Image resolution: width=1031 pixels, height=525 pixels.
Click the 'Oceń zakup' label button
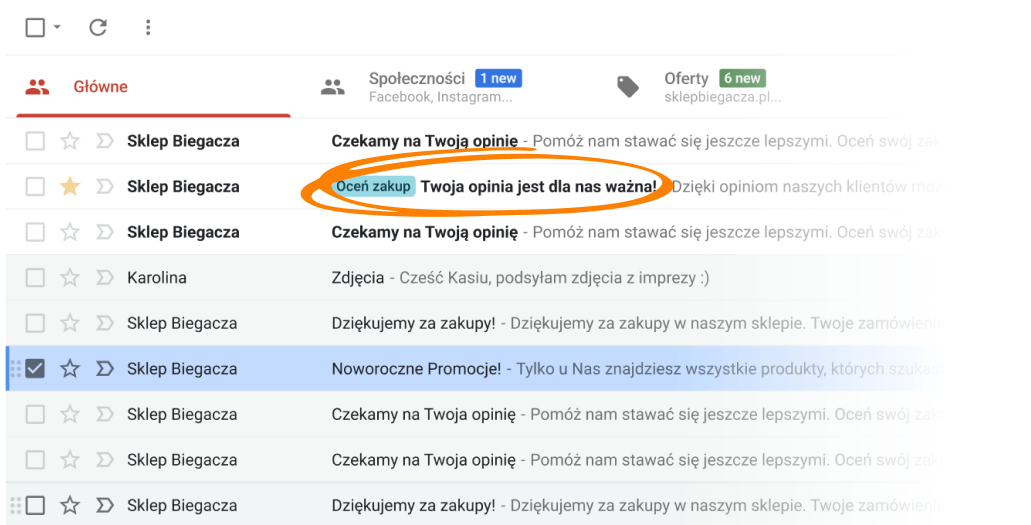(x=373, y=186)
